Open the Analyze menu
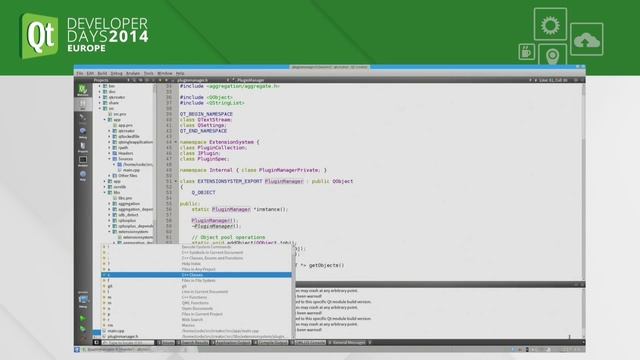Image resolution: width=640 pixels, height=360 pixels. point(133,73)
